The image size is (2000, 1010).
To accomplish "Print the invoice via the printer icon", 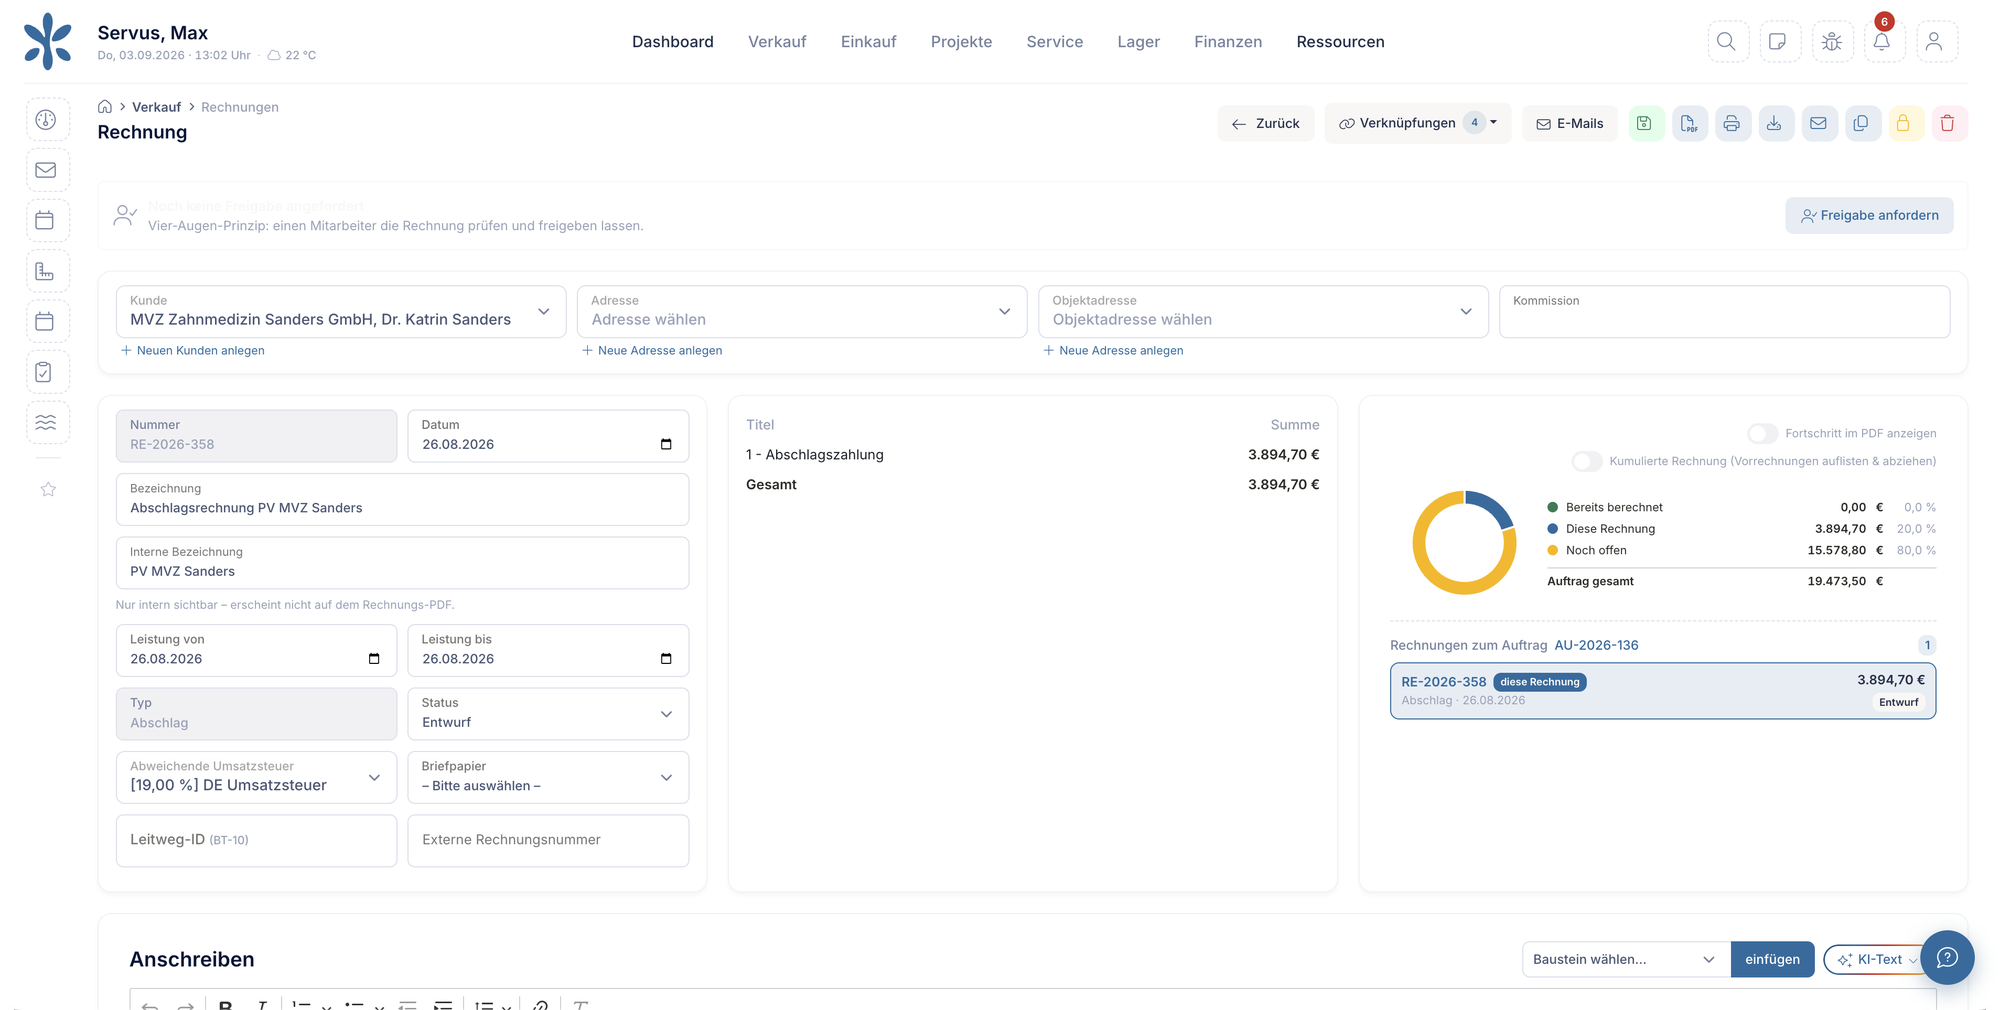I will coord(1732,123).
